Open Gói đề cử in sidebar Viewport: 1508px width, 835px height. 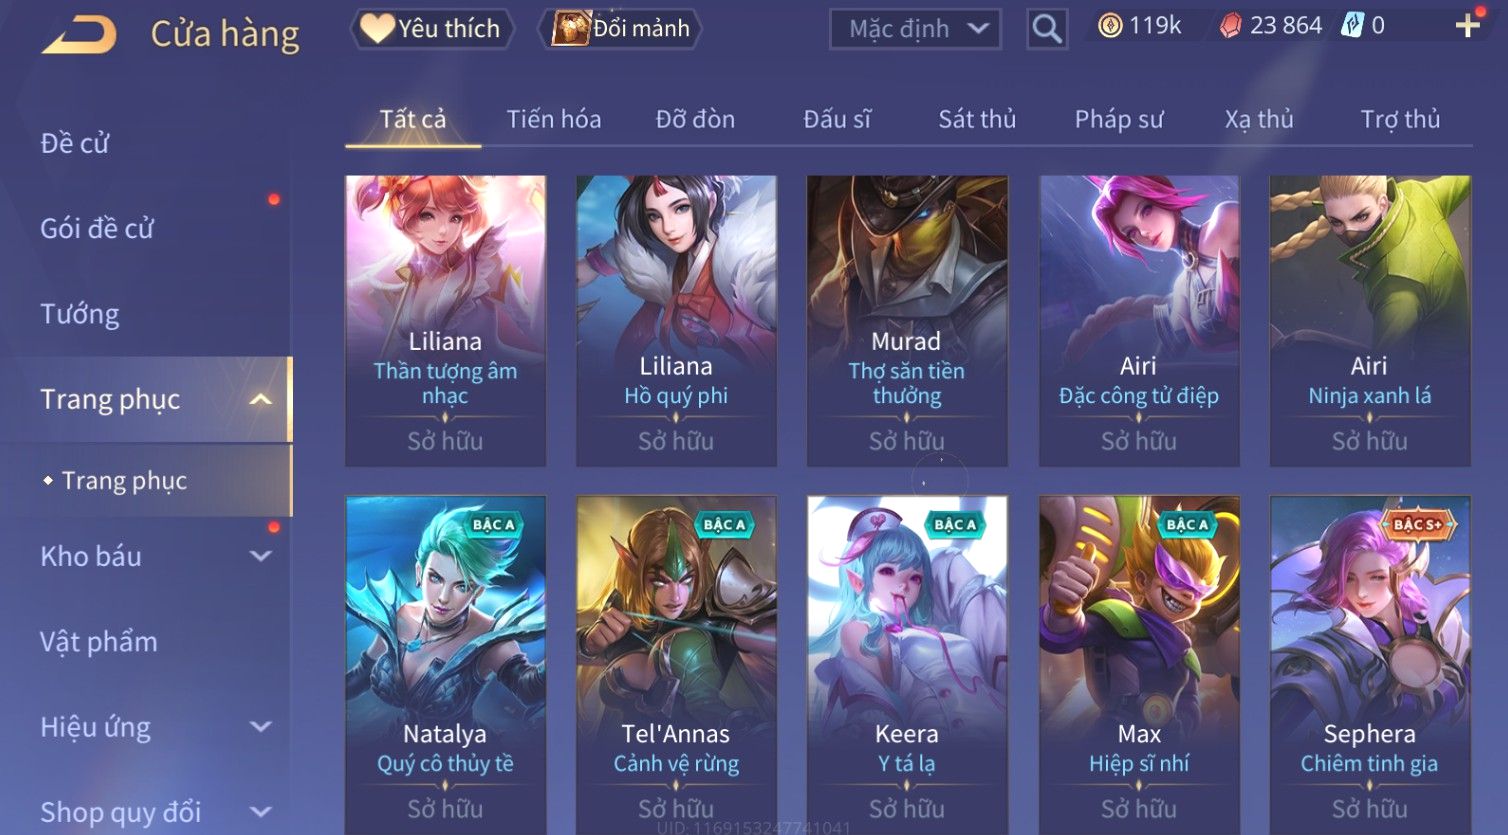click(x=97, y=229)
